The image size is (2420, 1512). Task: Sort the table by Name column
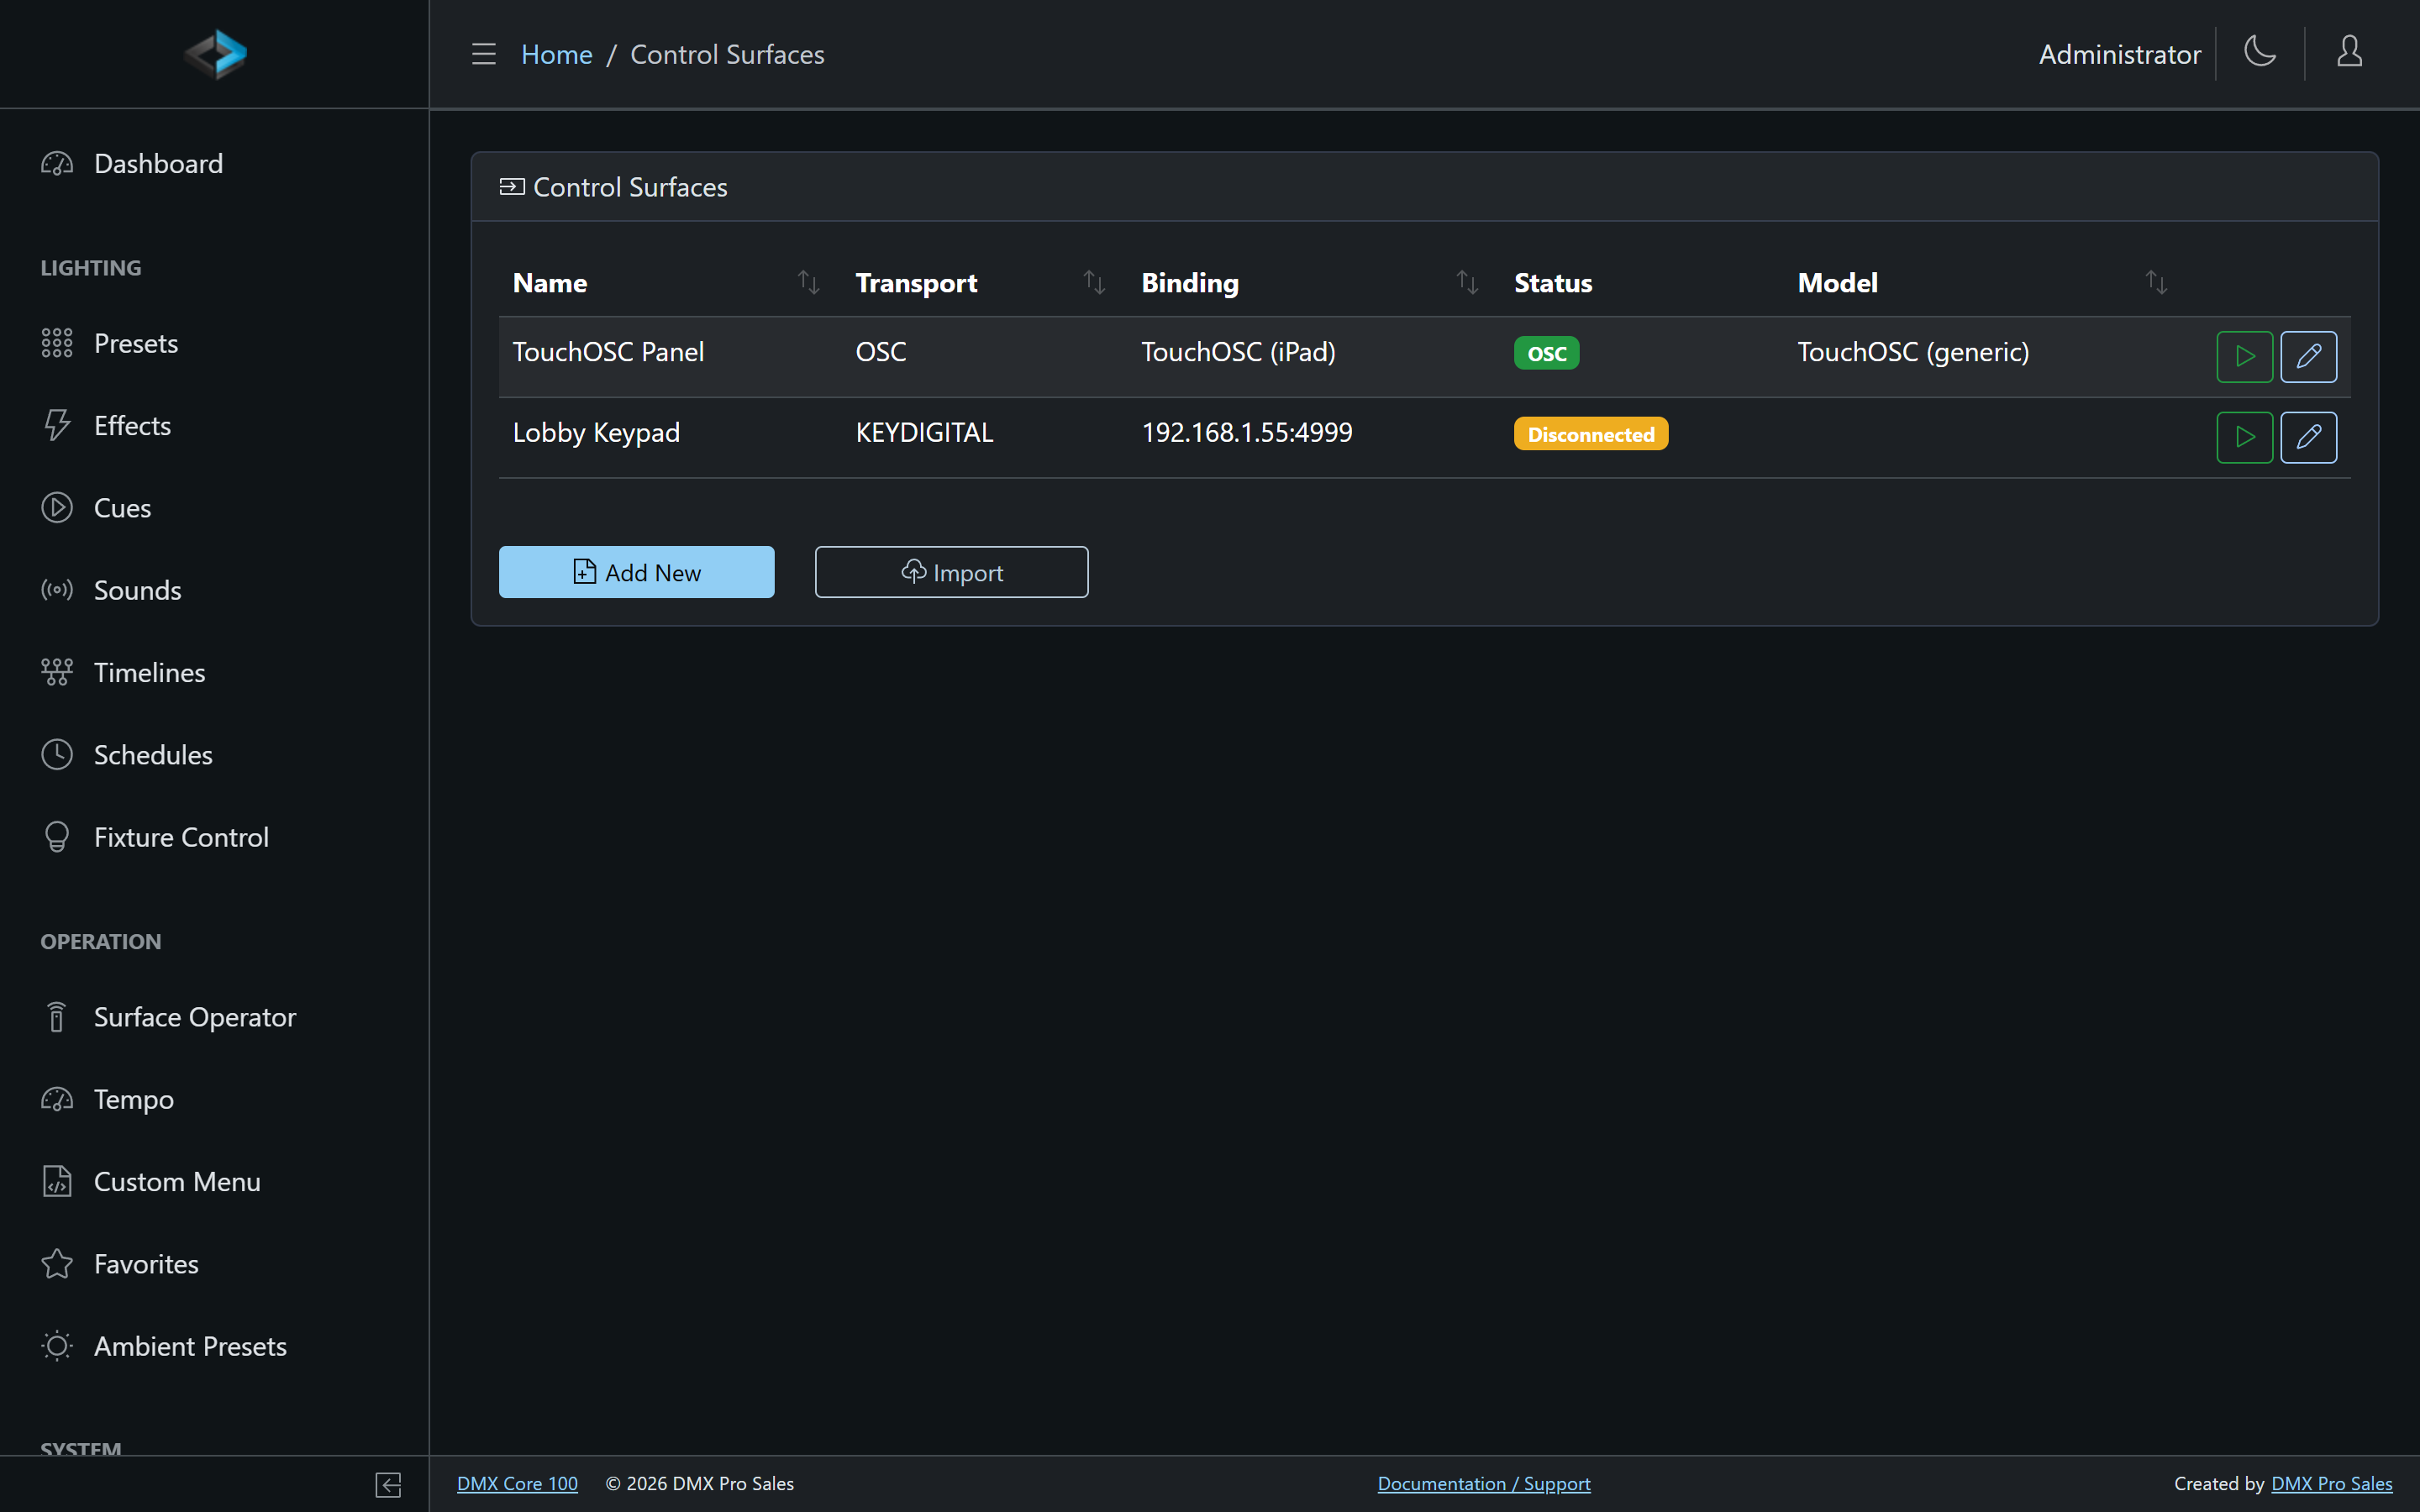(808, 283)
